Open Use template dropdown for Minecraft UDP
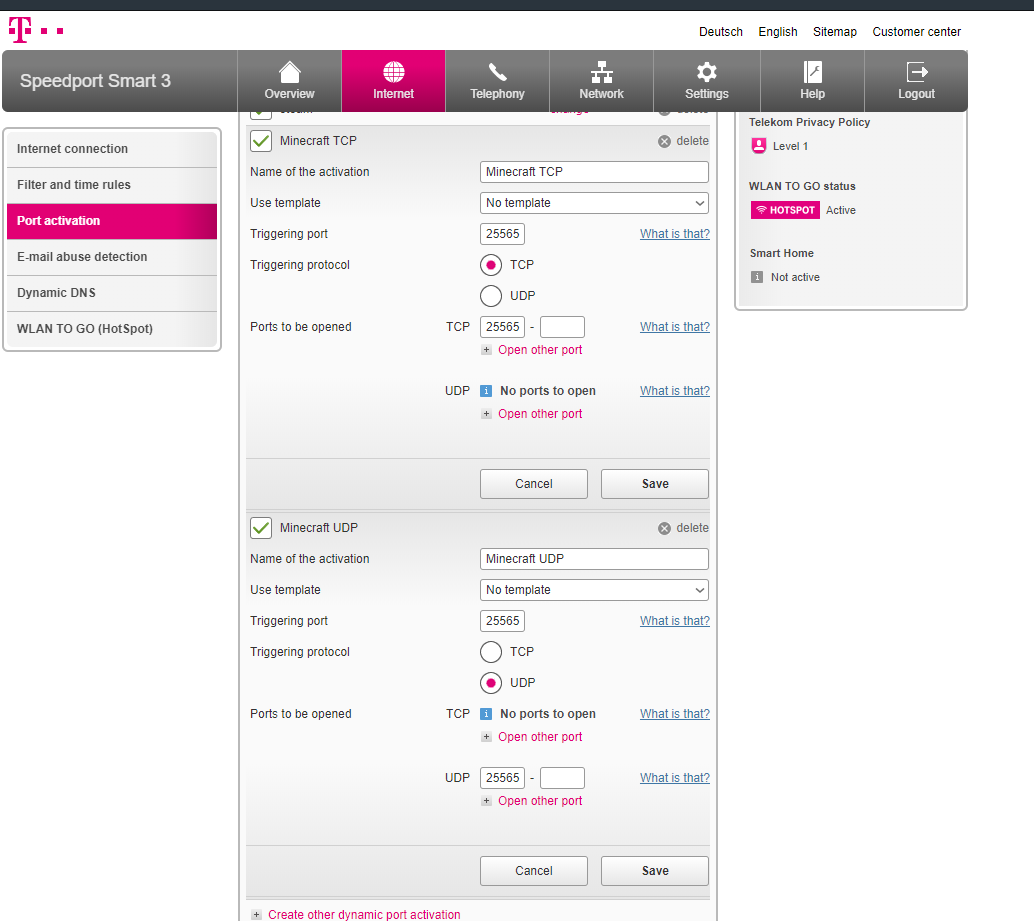 click(594, 590)
